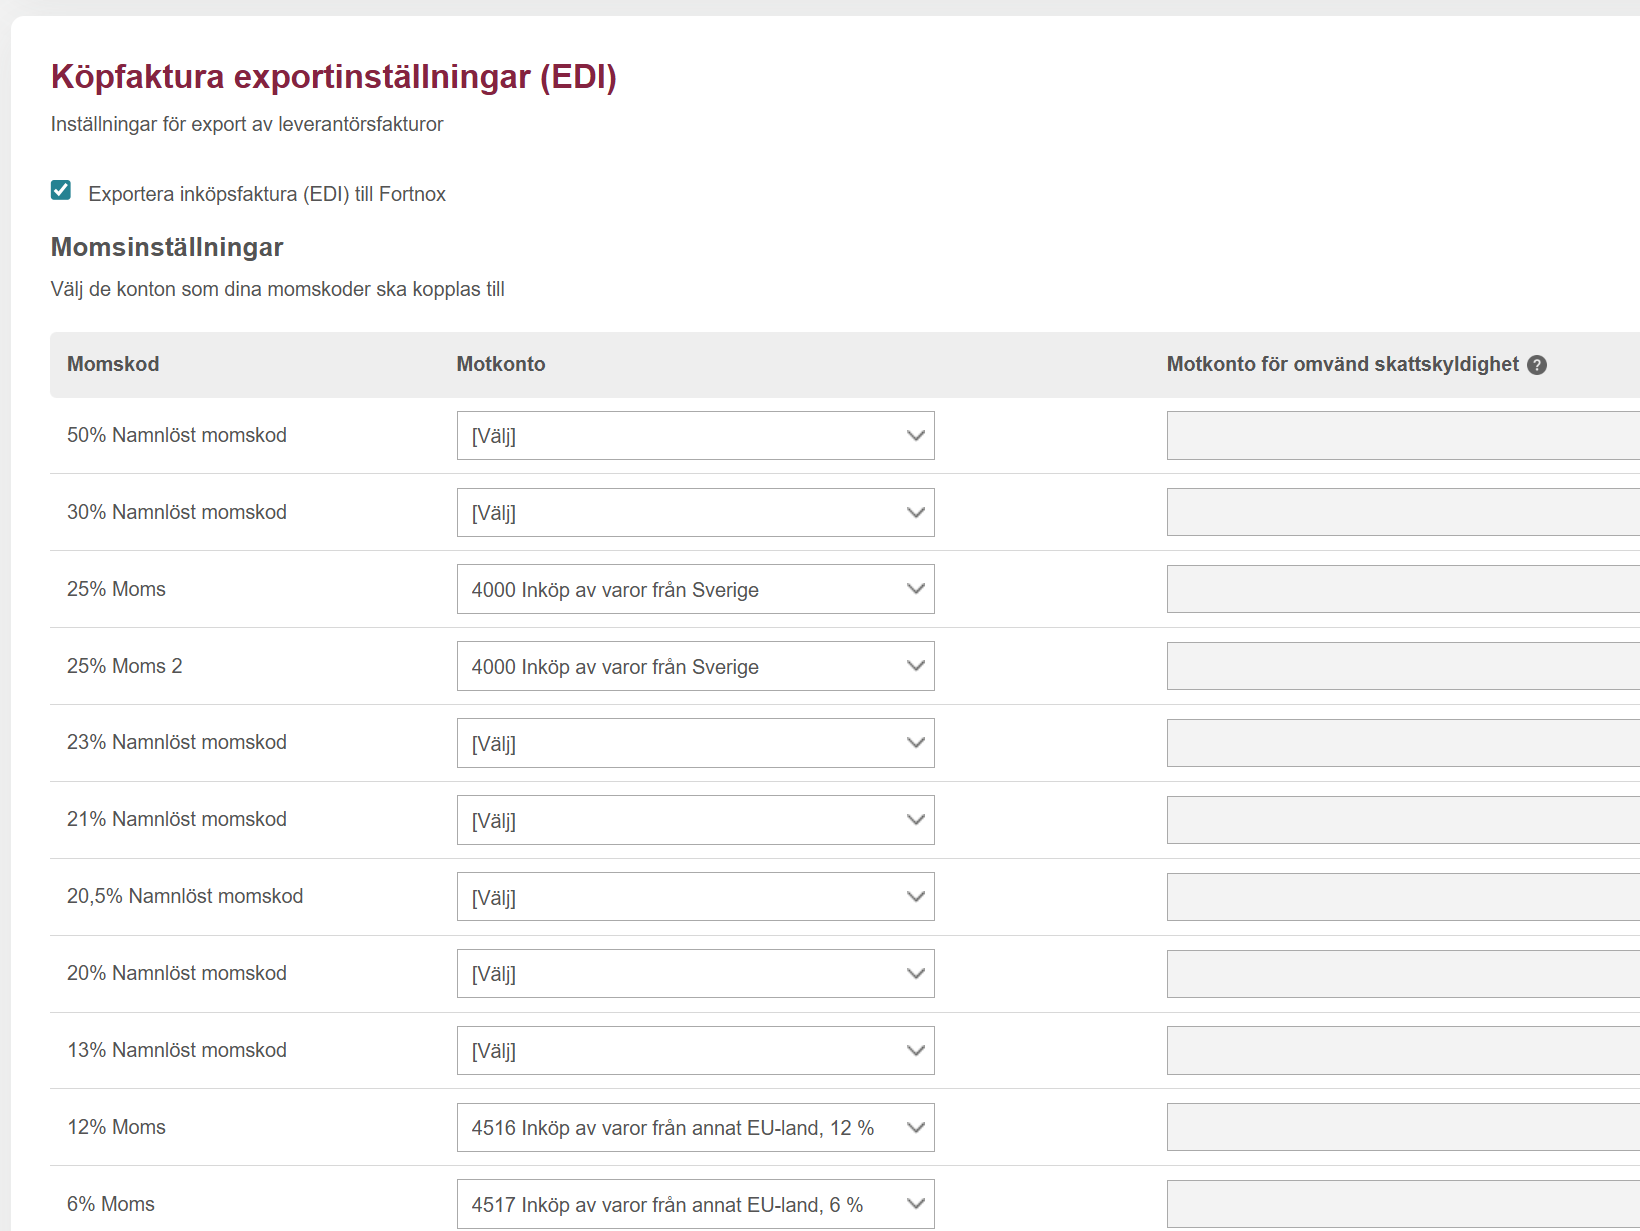Open Motkonto dropdown for 13% Namnlöst momskod
Image resolution: width=1640 pixels, height=1231 pixels.
[695, 1051]
